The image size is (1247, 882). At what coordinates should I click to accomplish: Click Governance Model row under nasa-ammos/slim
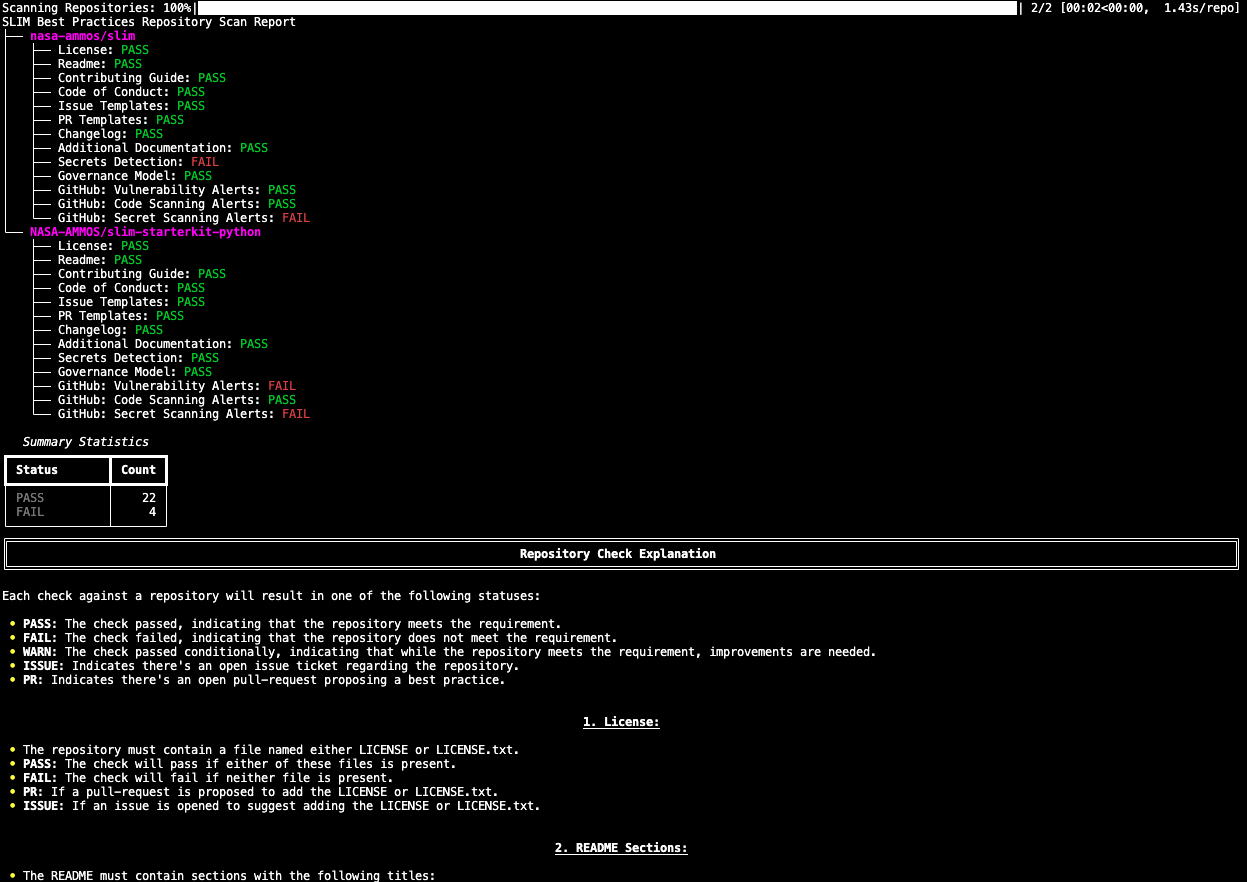click(135, 176)
